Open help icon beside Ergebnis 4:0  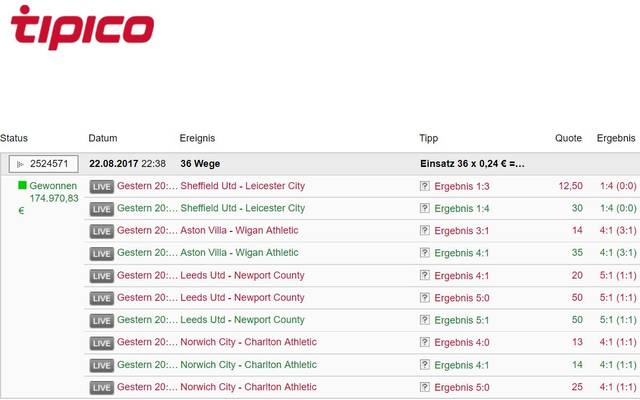[x=424, y=342]
